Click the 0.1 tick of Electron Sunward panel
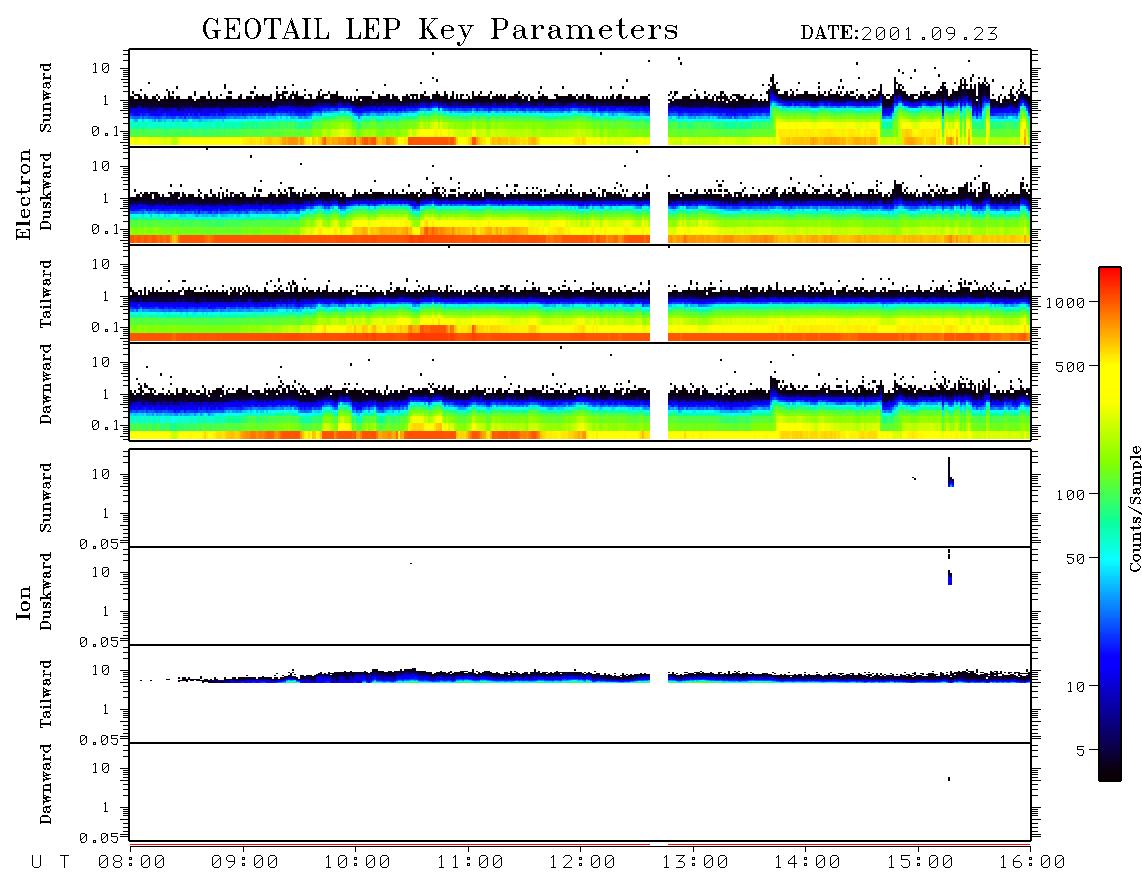Viewport: 1142px width, 880px height. 104,131
